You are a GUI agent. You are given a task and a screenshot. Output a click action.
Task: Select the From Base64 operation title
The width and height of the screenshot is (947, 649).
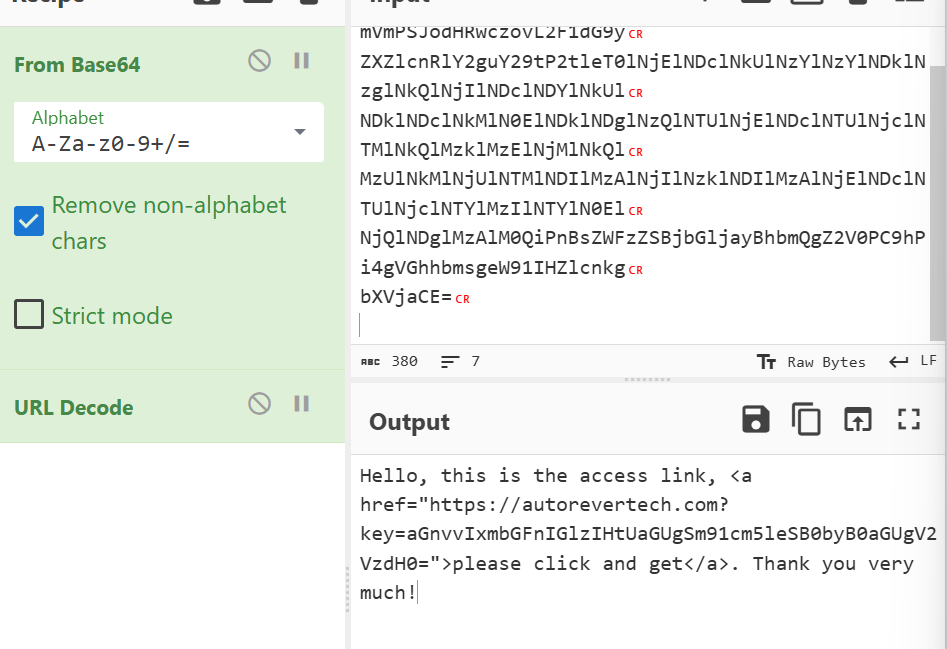click(77, 65)
